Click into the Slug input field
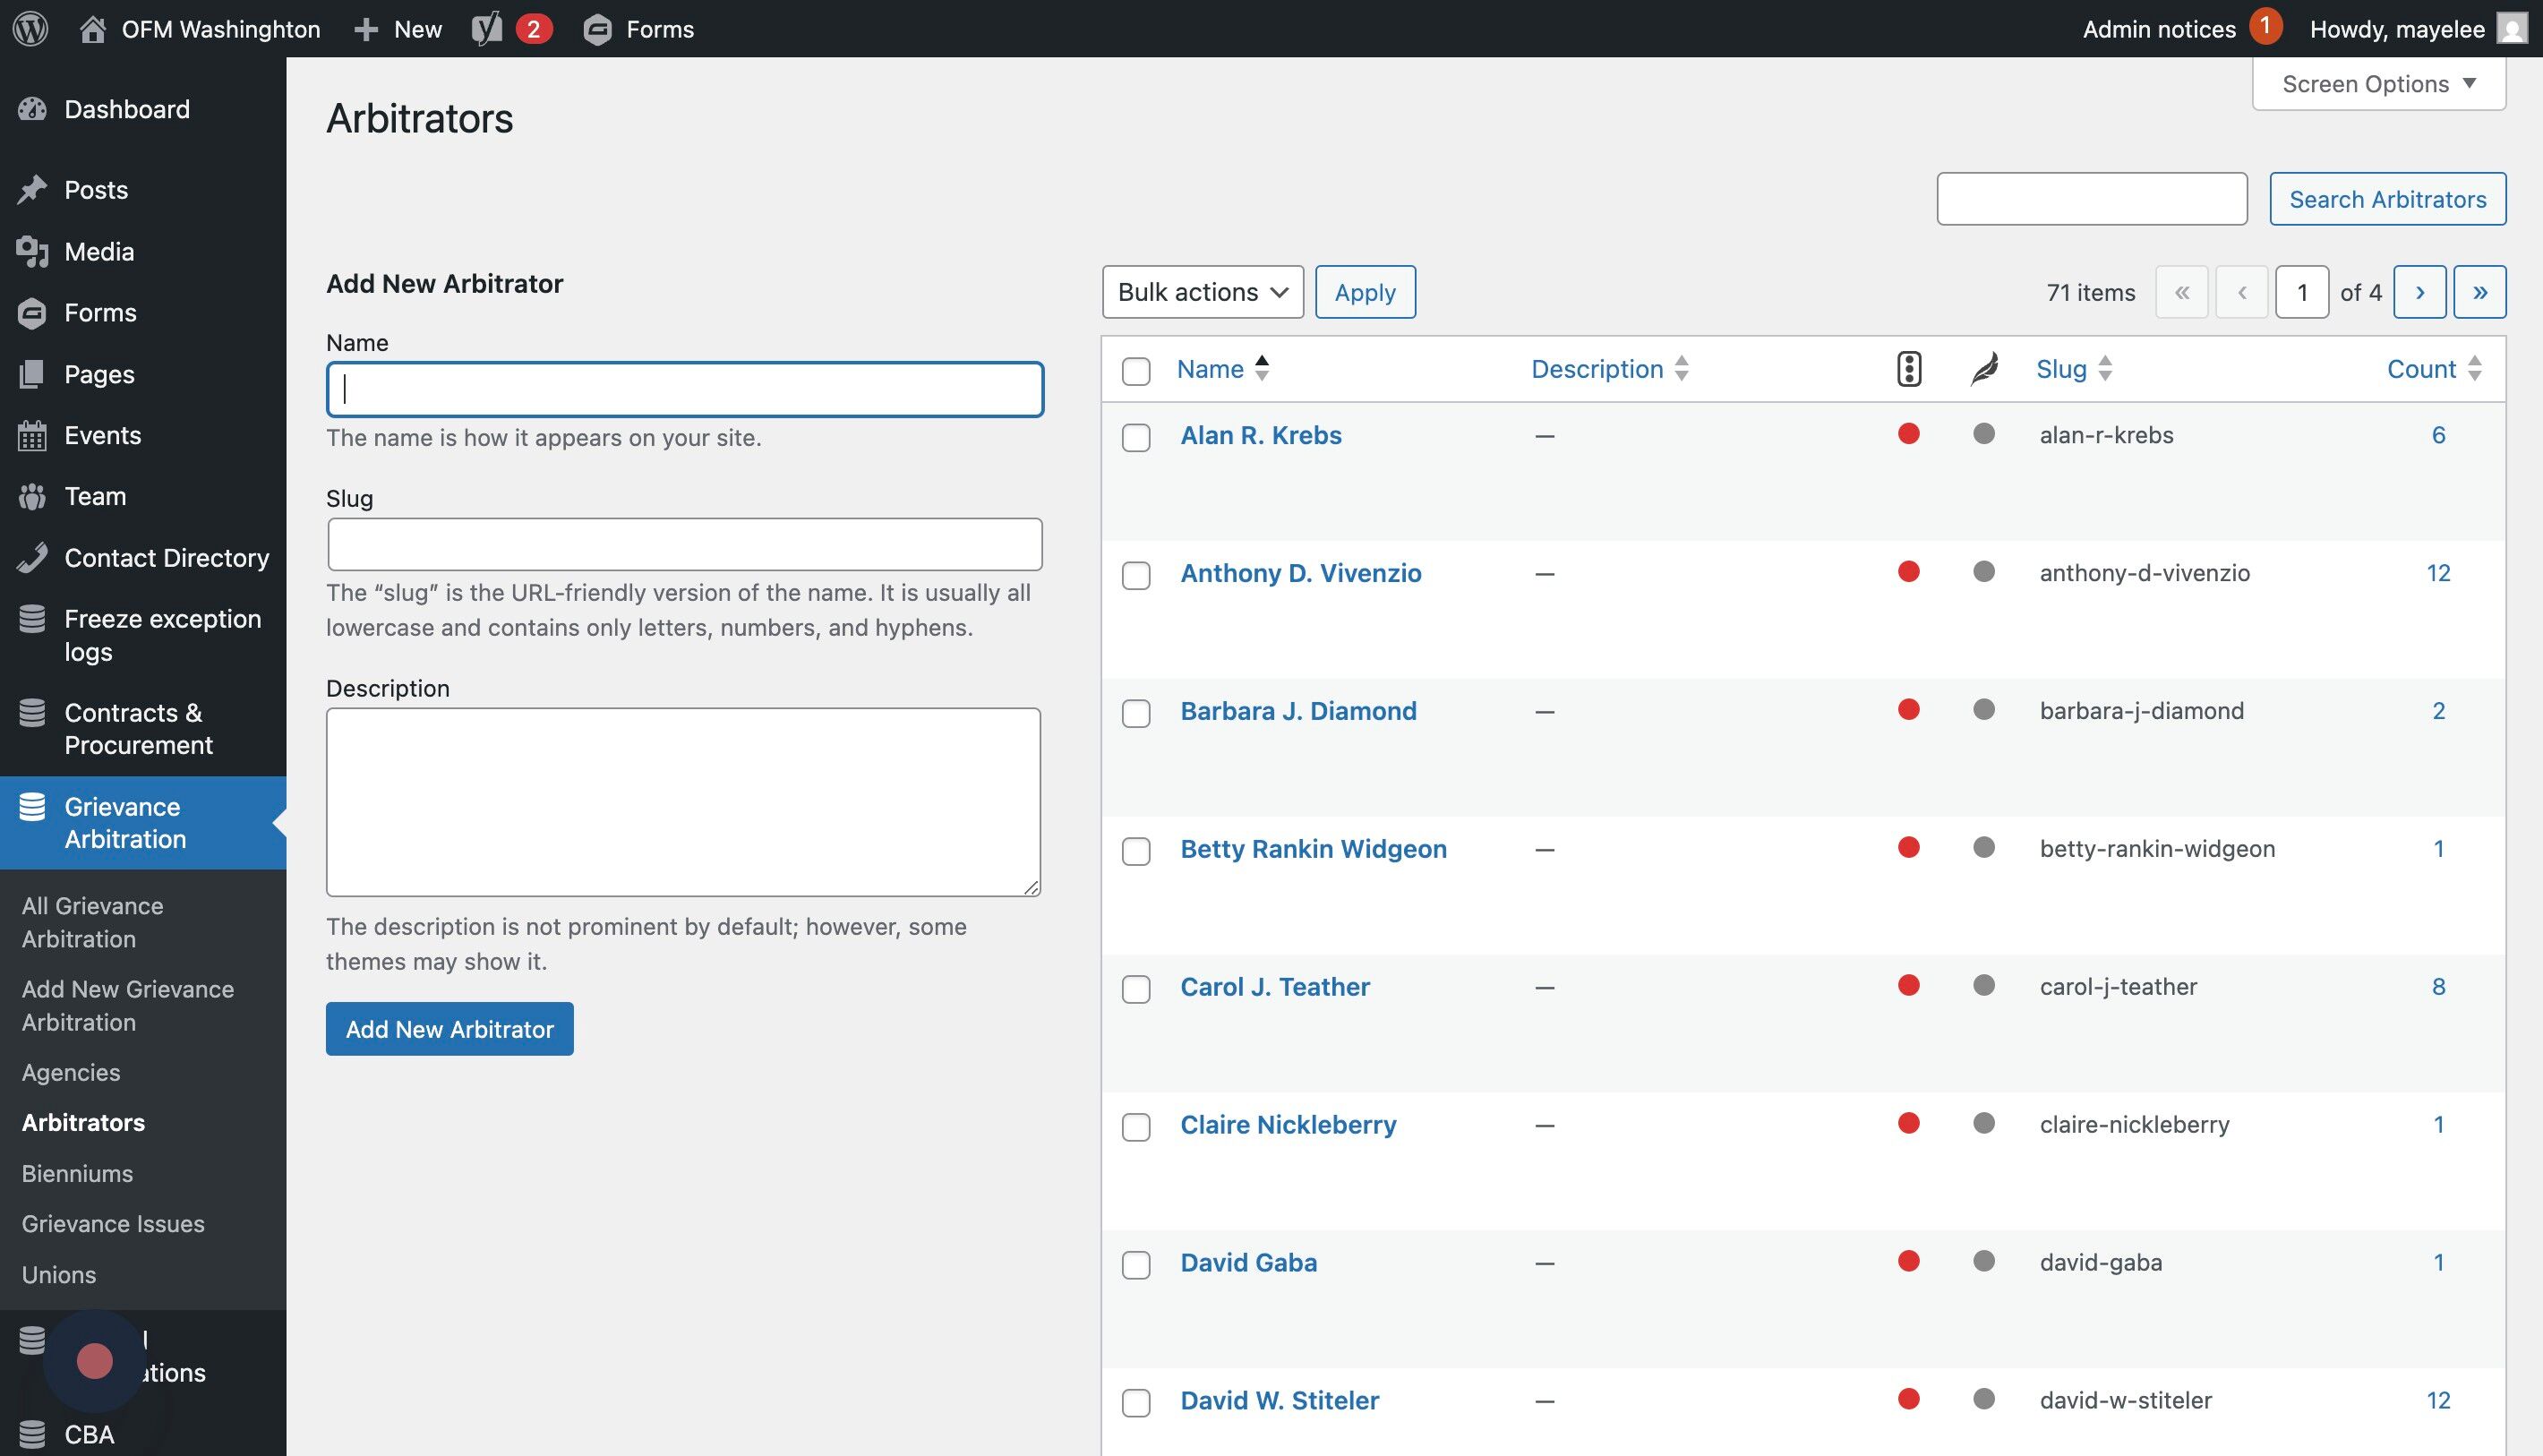 [x=684, y=544]
